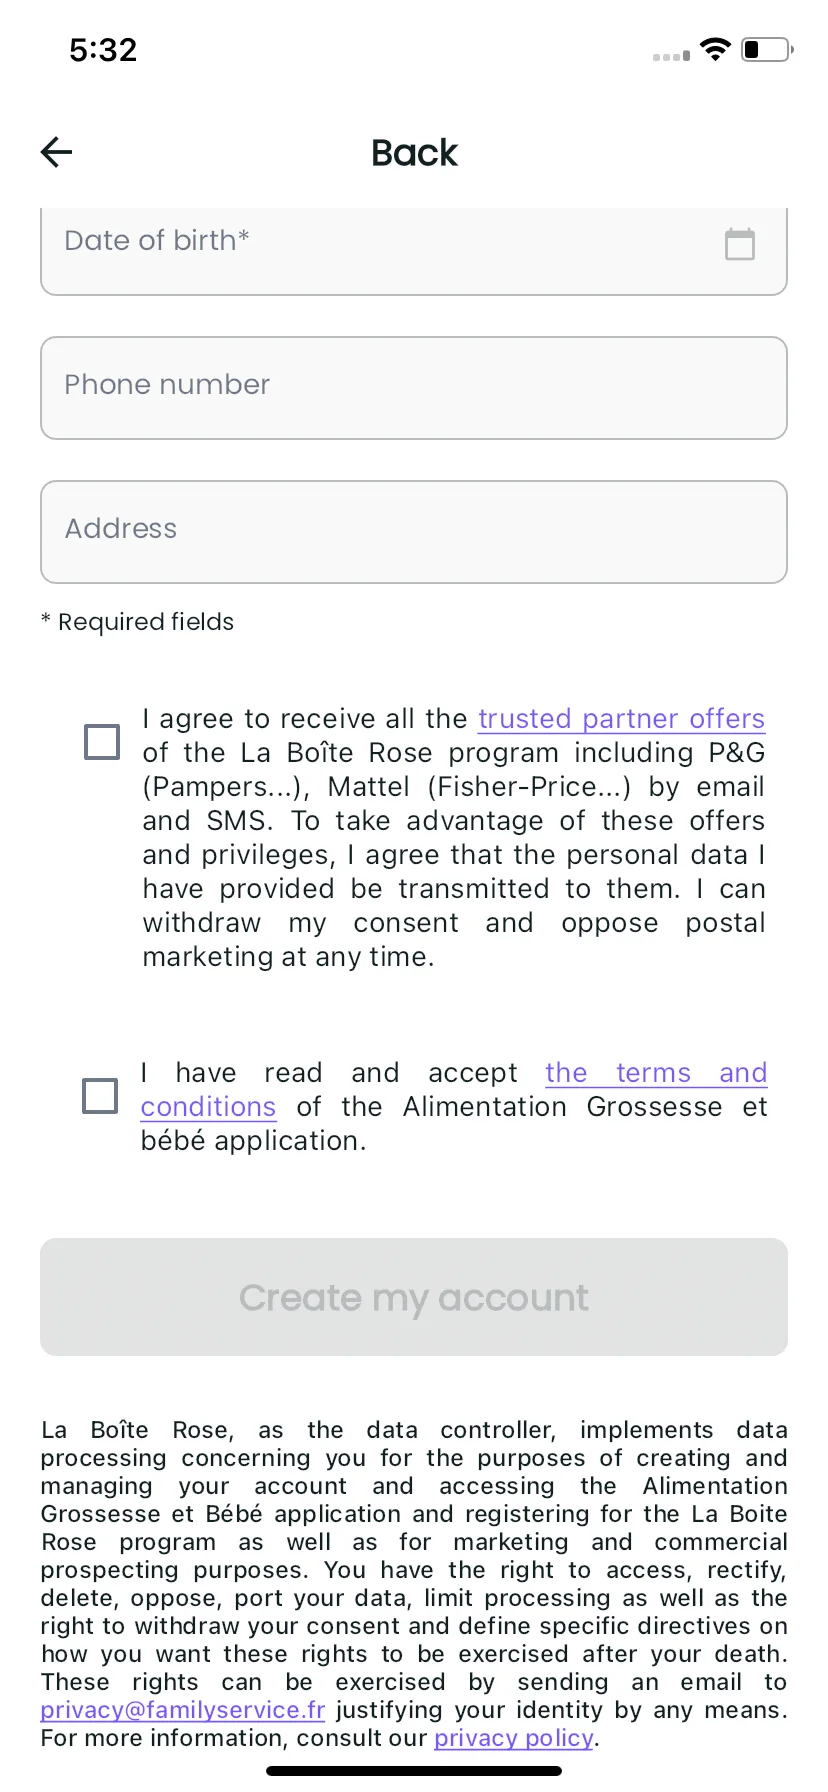828x1792 pixels.
Task: Focus the Phone number field
Action: (414, 388)
